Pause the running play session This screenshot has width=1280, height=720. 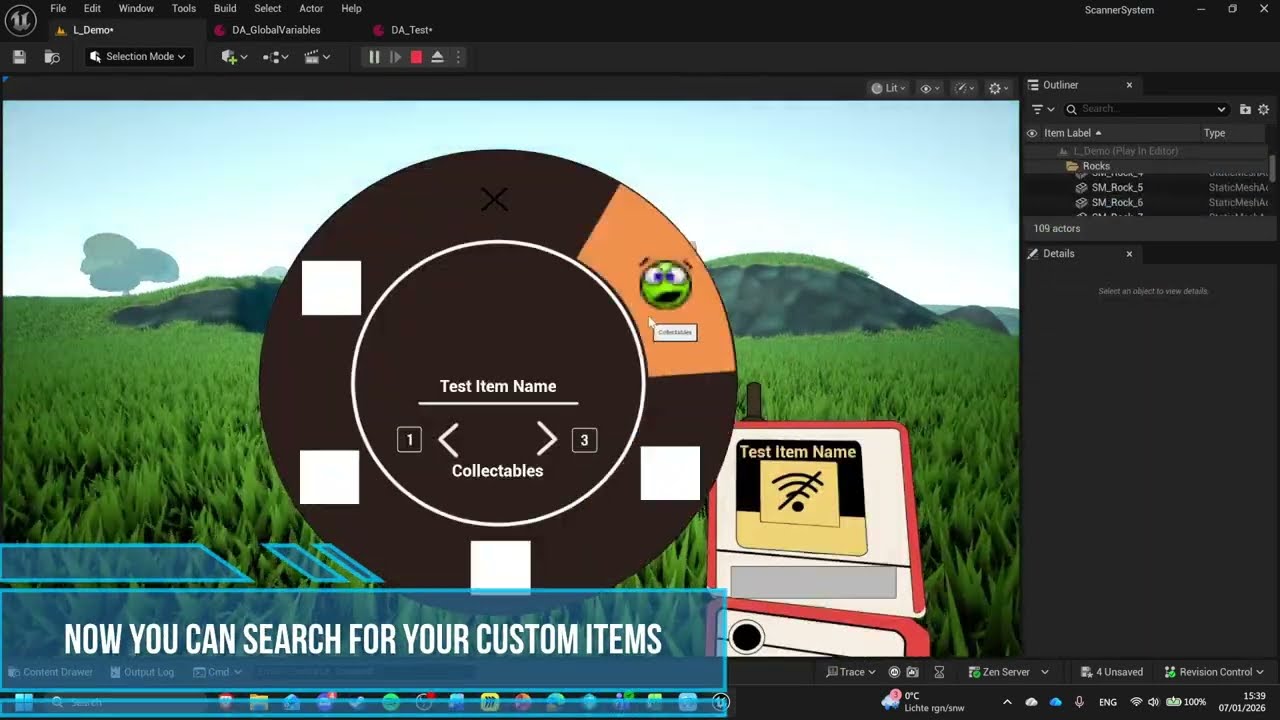pyautogui.click(x=374, y=57)
